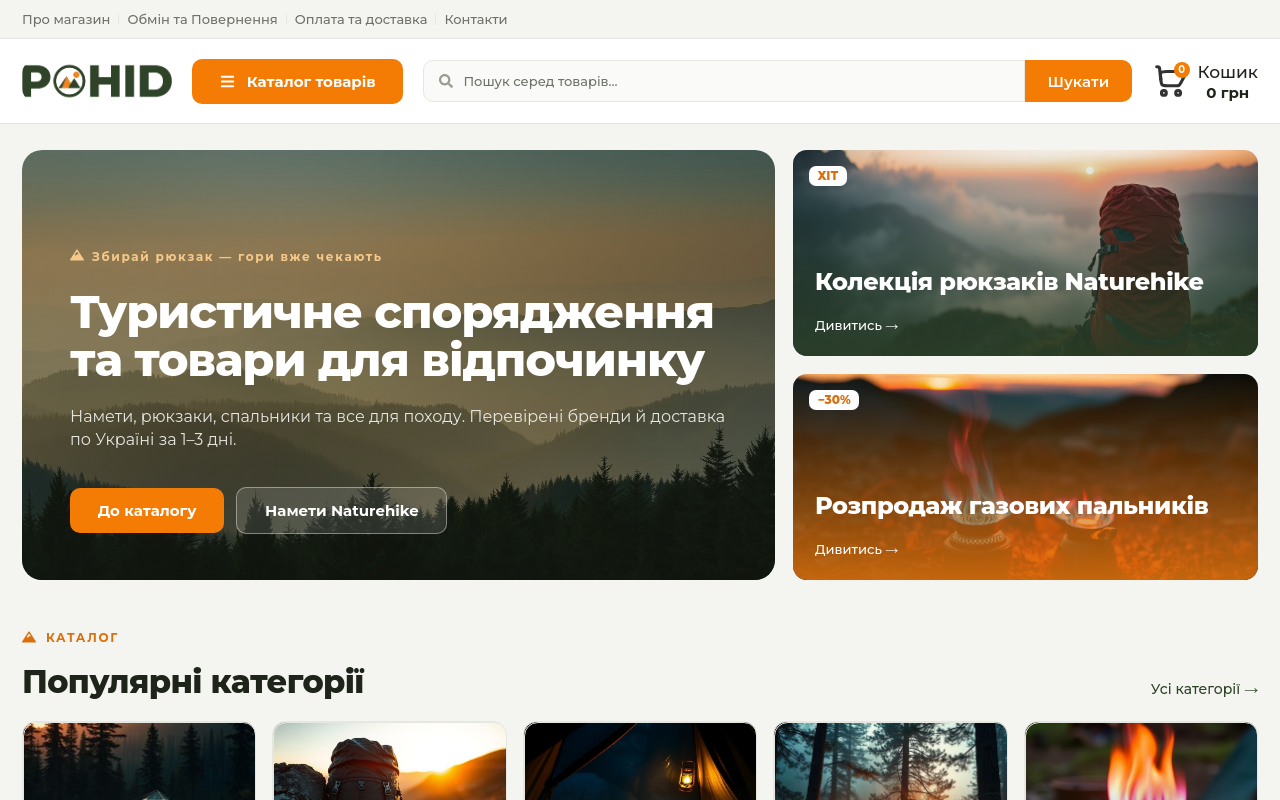Image resolution: width=1280 pixels, height=800 pixels.
Task: Open the Кошик 0 грн cart link
Action: (x=1206, y=81)
